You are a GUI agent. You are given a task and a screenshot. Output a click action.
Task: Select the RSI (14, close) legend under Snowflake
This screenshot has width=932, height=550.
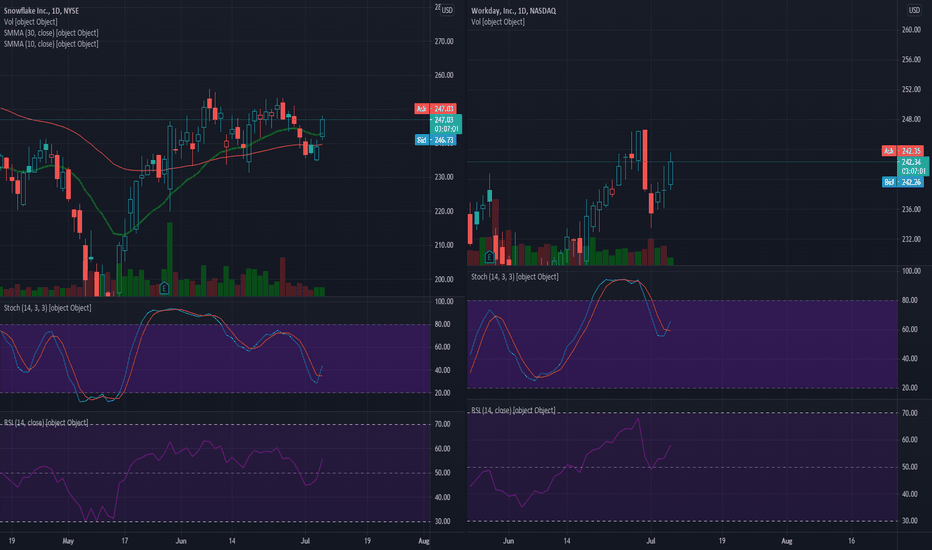click(46, 423)
